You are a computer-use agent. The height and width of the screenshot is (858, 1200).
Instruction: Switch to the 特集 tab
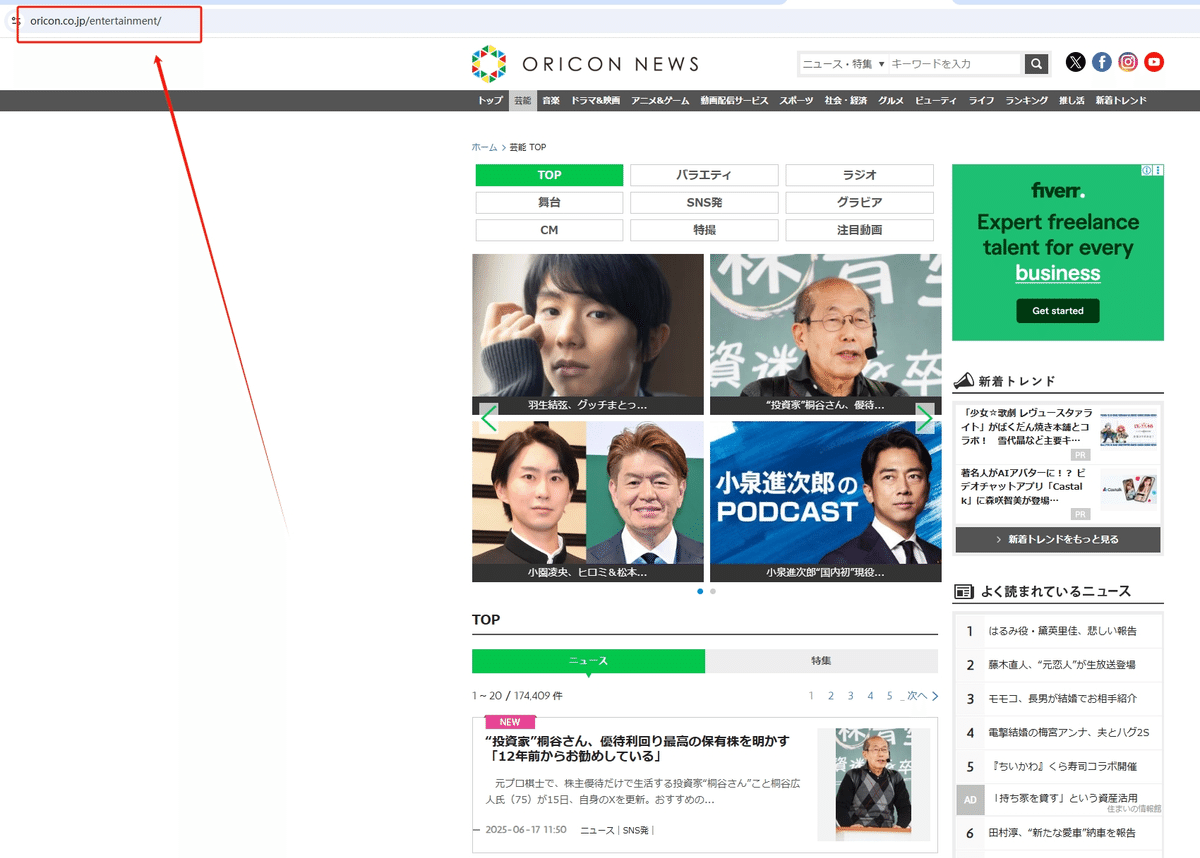coord(821,661)
